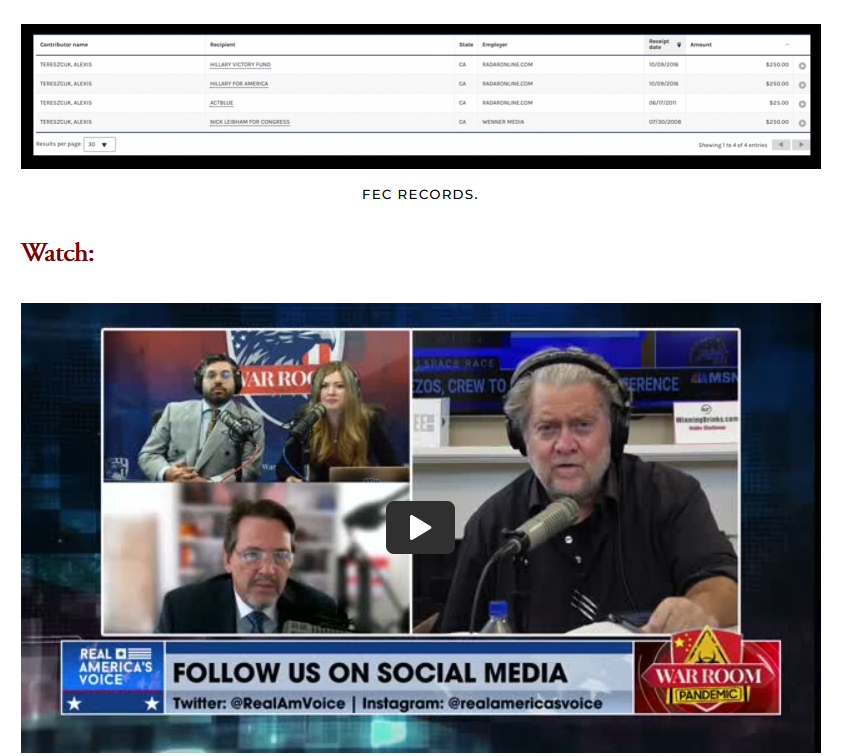
Task: Click the Employer column header
Action: coord(495,45)
